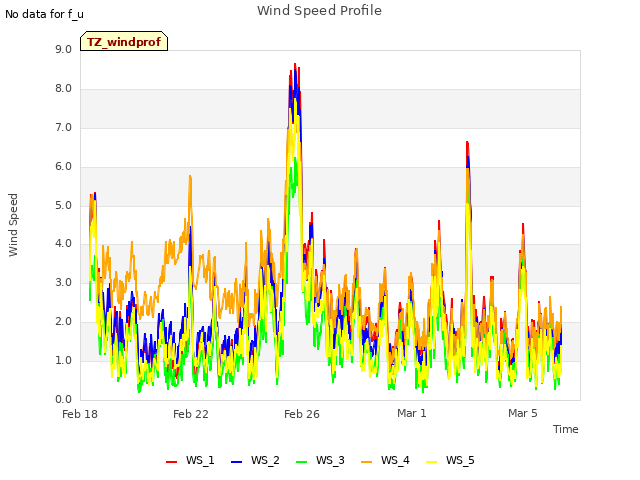Click the orange WS_4 peak near Feb 22
640x480 pixels.
[x=190, y=177]
